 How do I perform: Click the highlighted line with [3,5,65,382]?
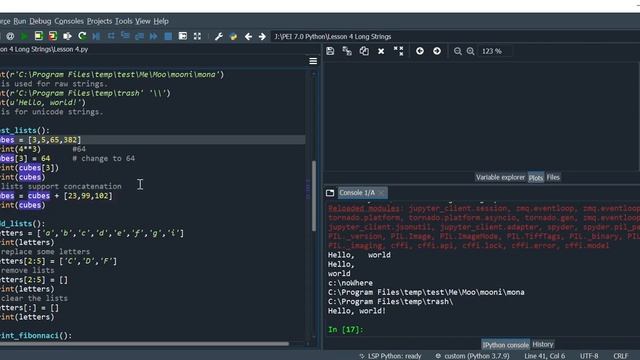pos(153,140)
